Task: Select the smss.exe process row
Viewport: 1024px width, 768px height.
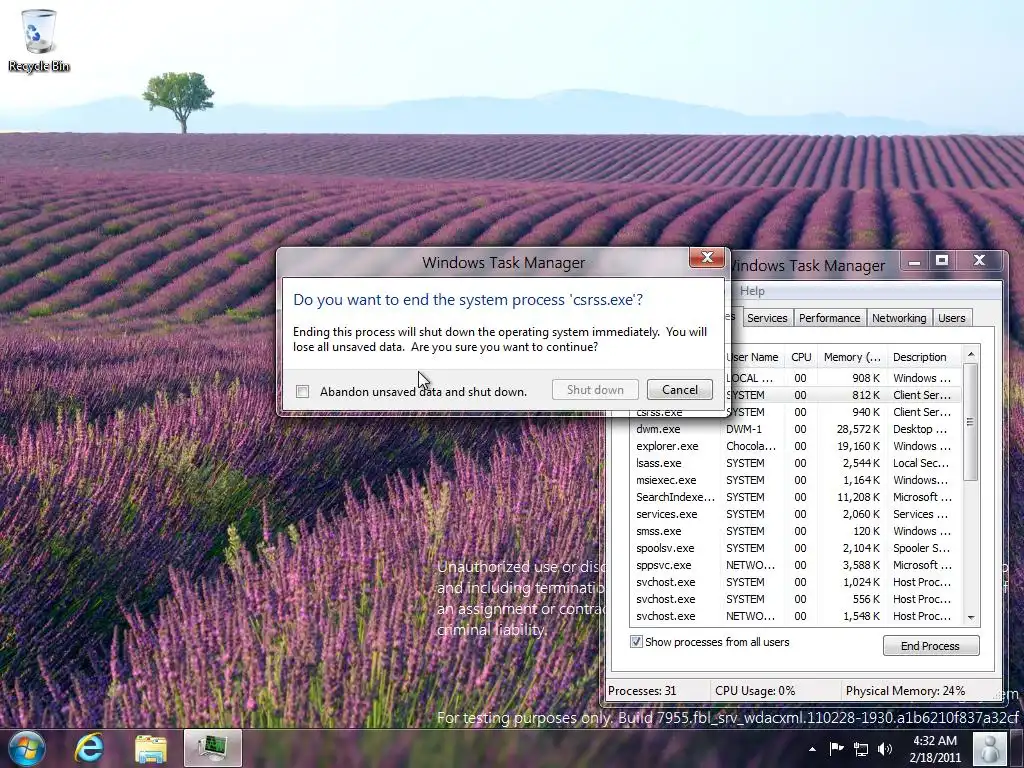Action: (795, 531)
